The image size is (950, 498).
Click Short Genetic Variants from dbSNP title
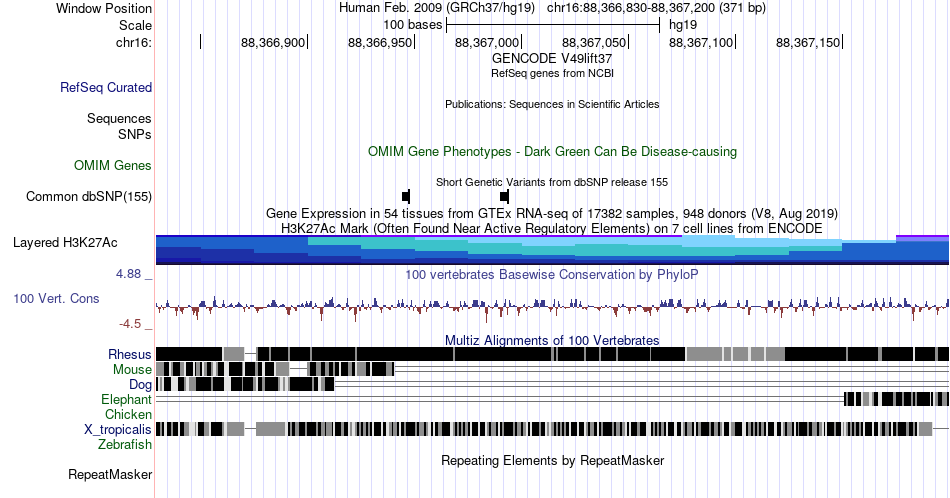tap(552, 182)
